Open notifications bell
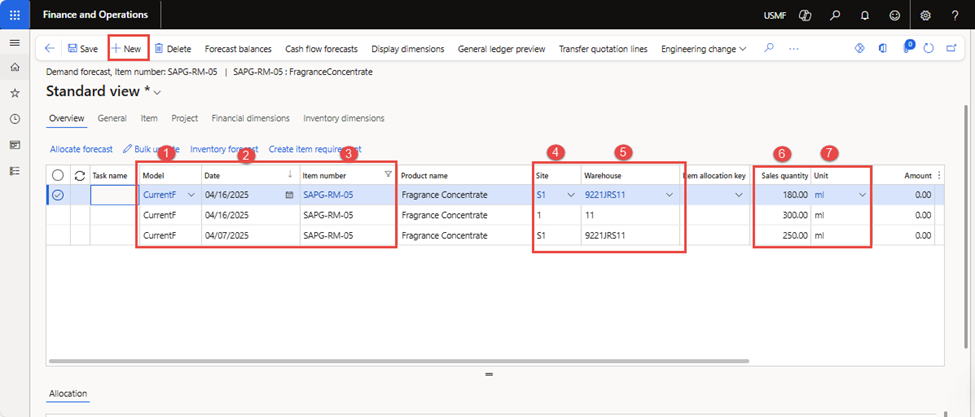Viewport: 975px width, 417px height. pos(864,15)
